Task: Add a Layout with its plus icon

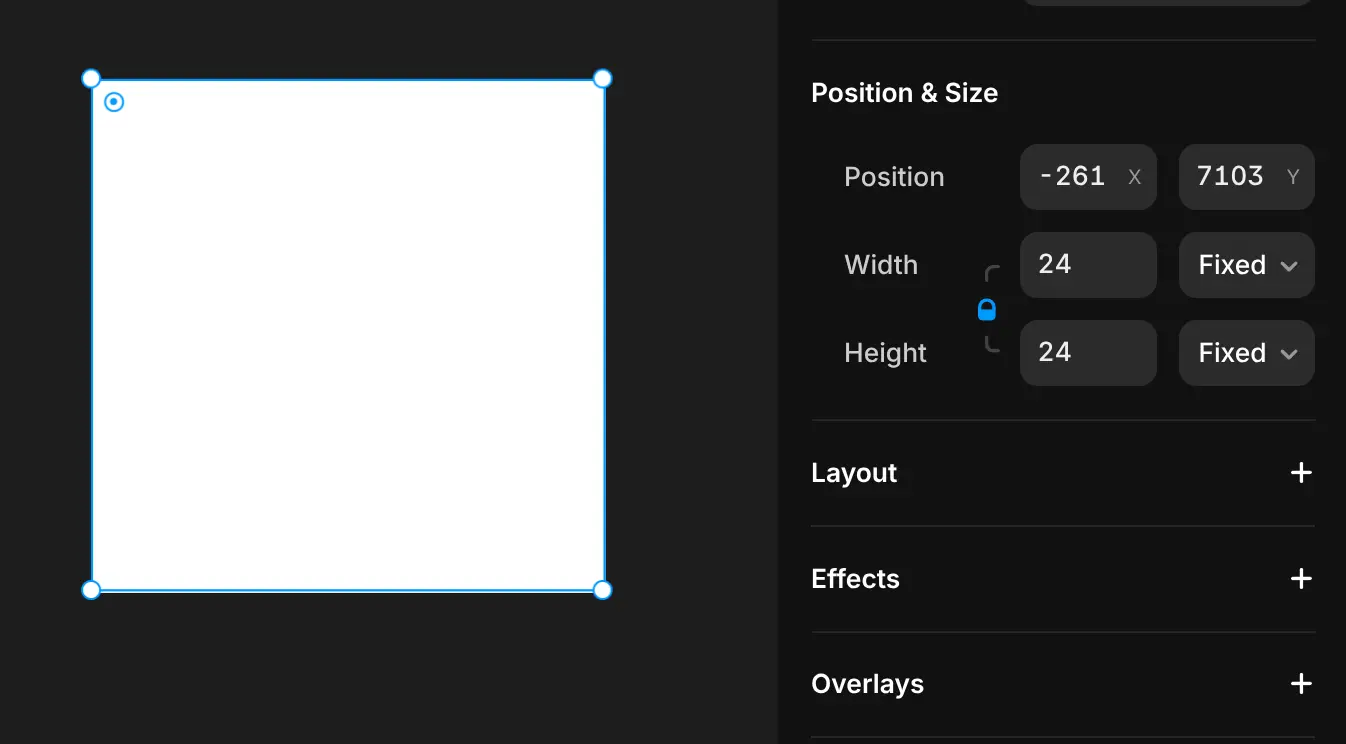Action: click(1301, 473)
